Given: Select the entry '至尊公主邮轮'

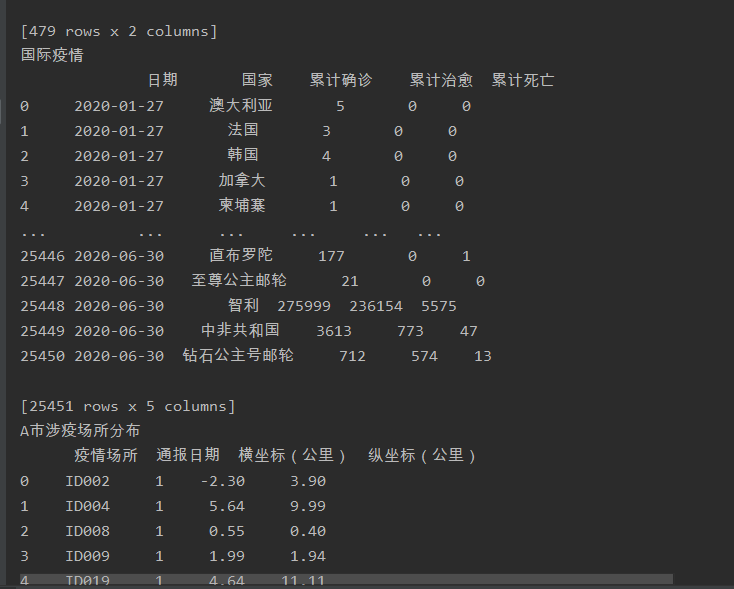Looking at the screenshot, I should point(239,280).
